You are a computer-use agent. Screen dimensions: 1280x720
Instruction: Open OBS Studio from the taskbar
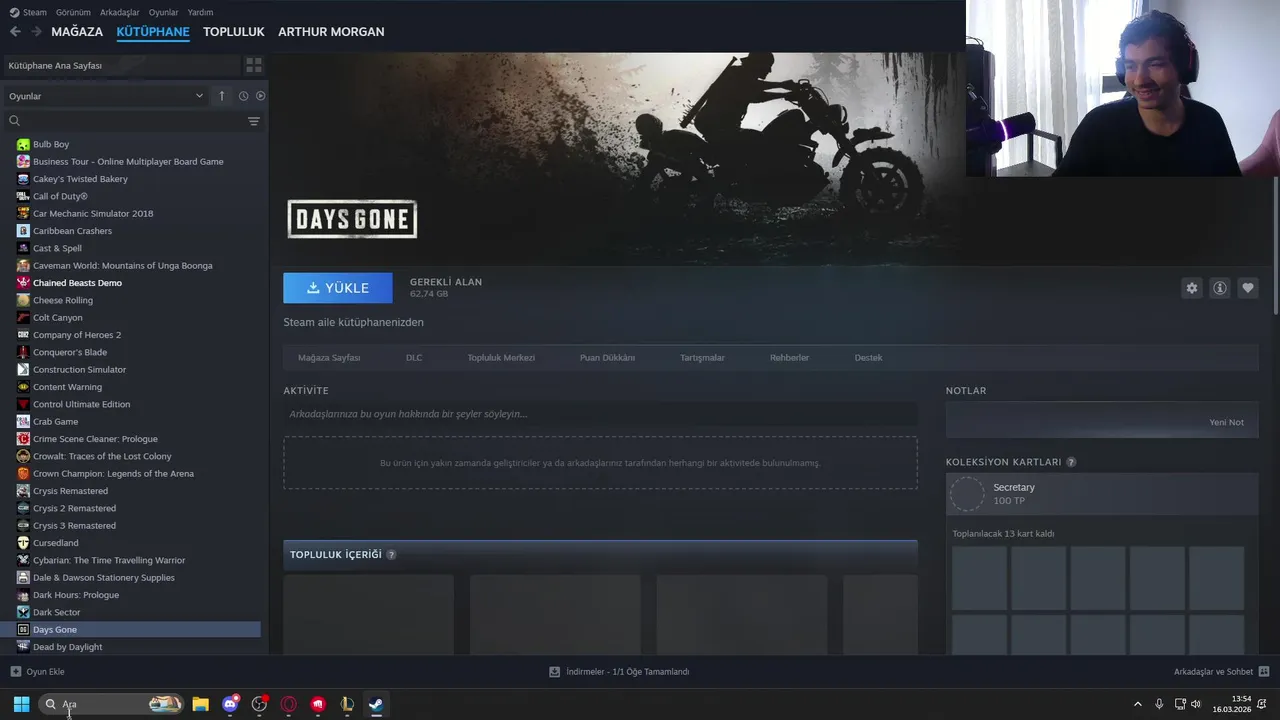click(259, 704)
